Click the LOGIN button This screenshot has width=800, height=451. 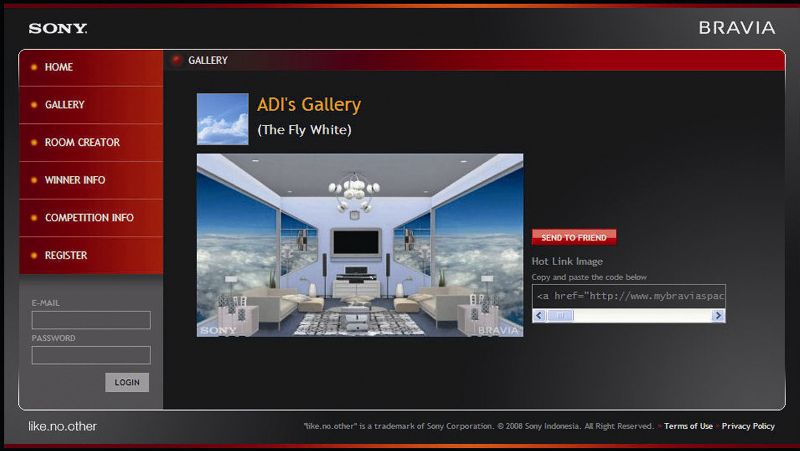tap(127, 382)
